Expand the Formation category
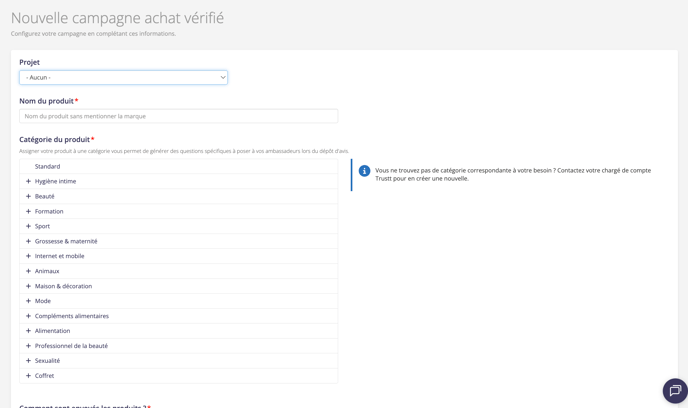Viewport: 688px width, 408px height. tap(28, 211)
